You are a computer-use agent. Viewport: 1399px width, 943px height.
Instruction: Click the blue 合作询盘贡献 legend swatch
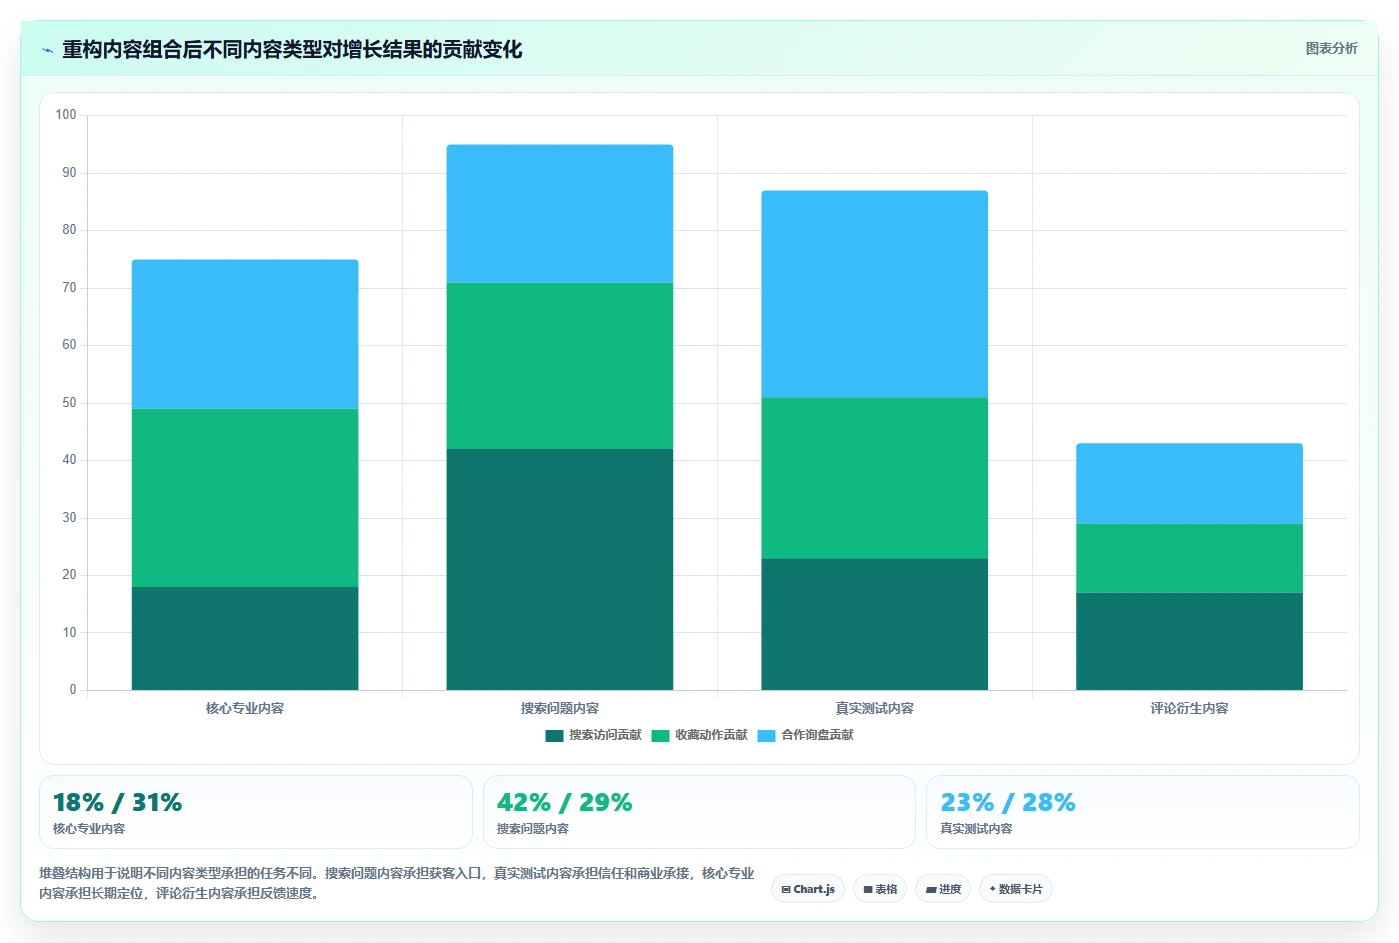point(766,736)
